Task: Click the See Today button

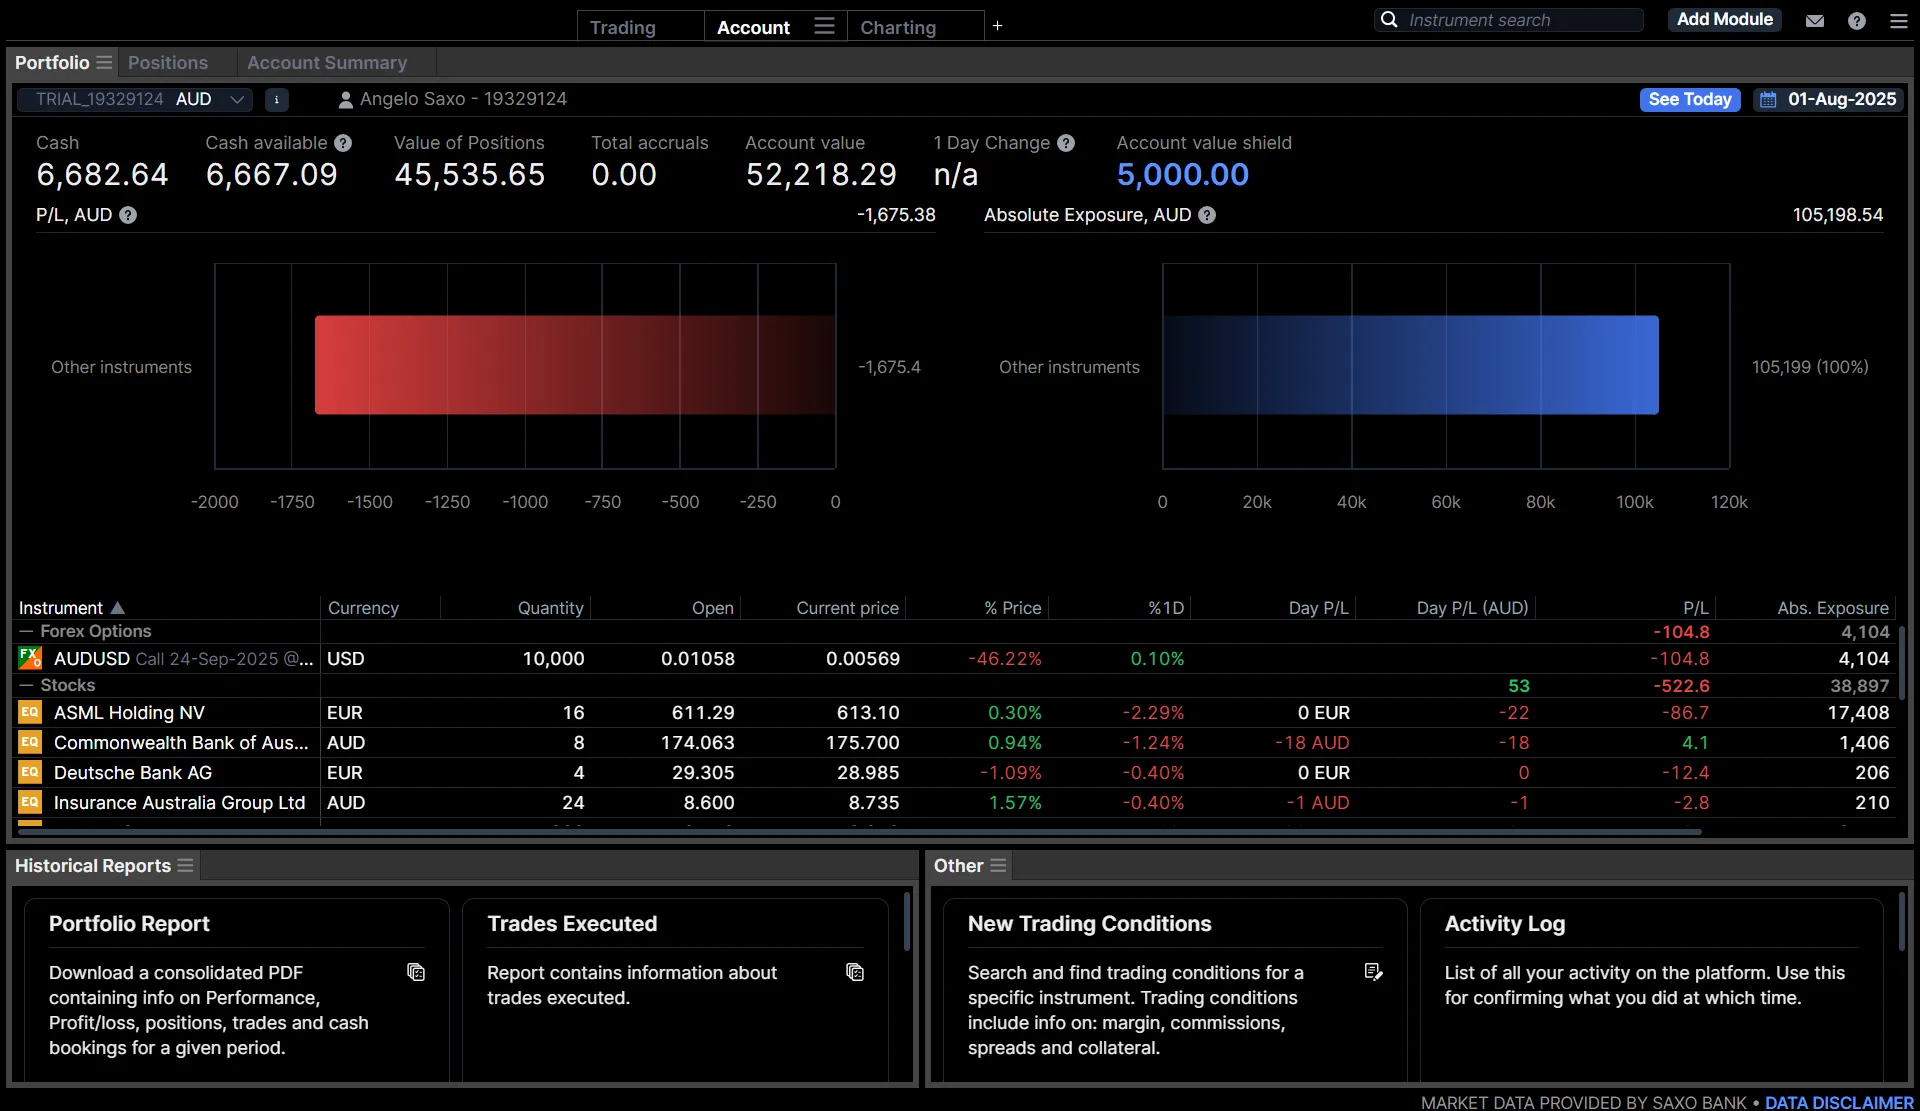Action: click(1690, 99)
